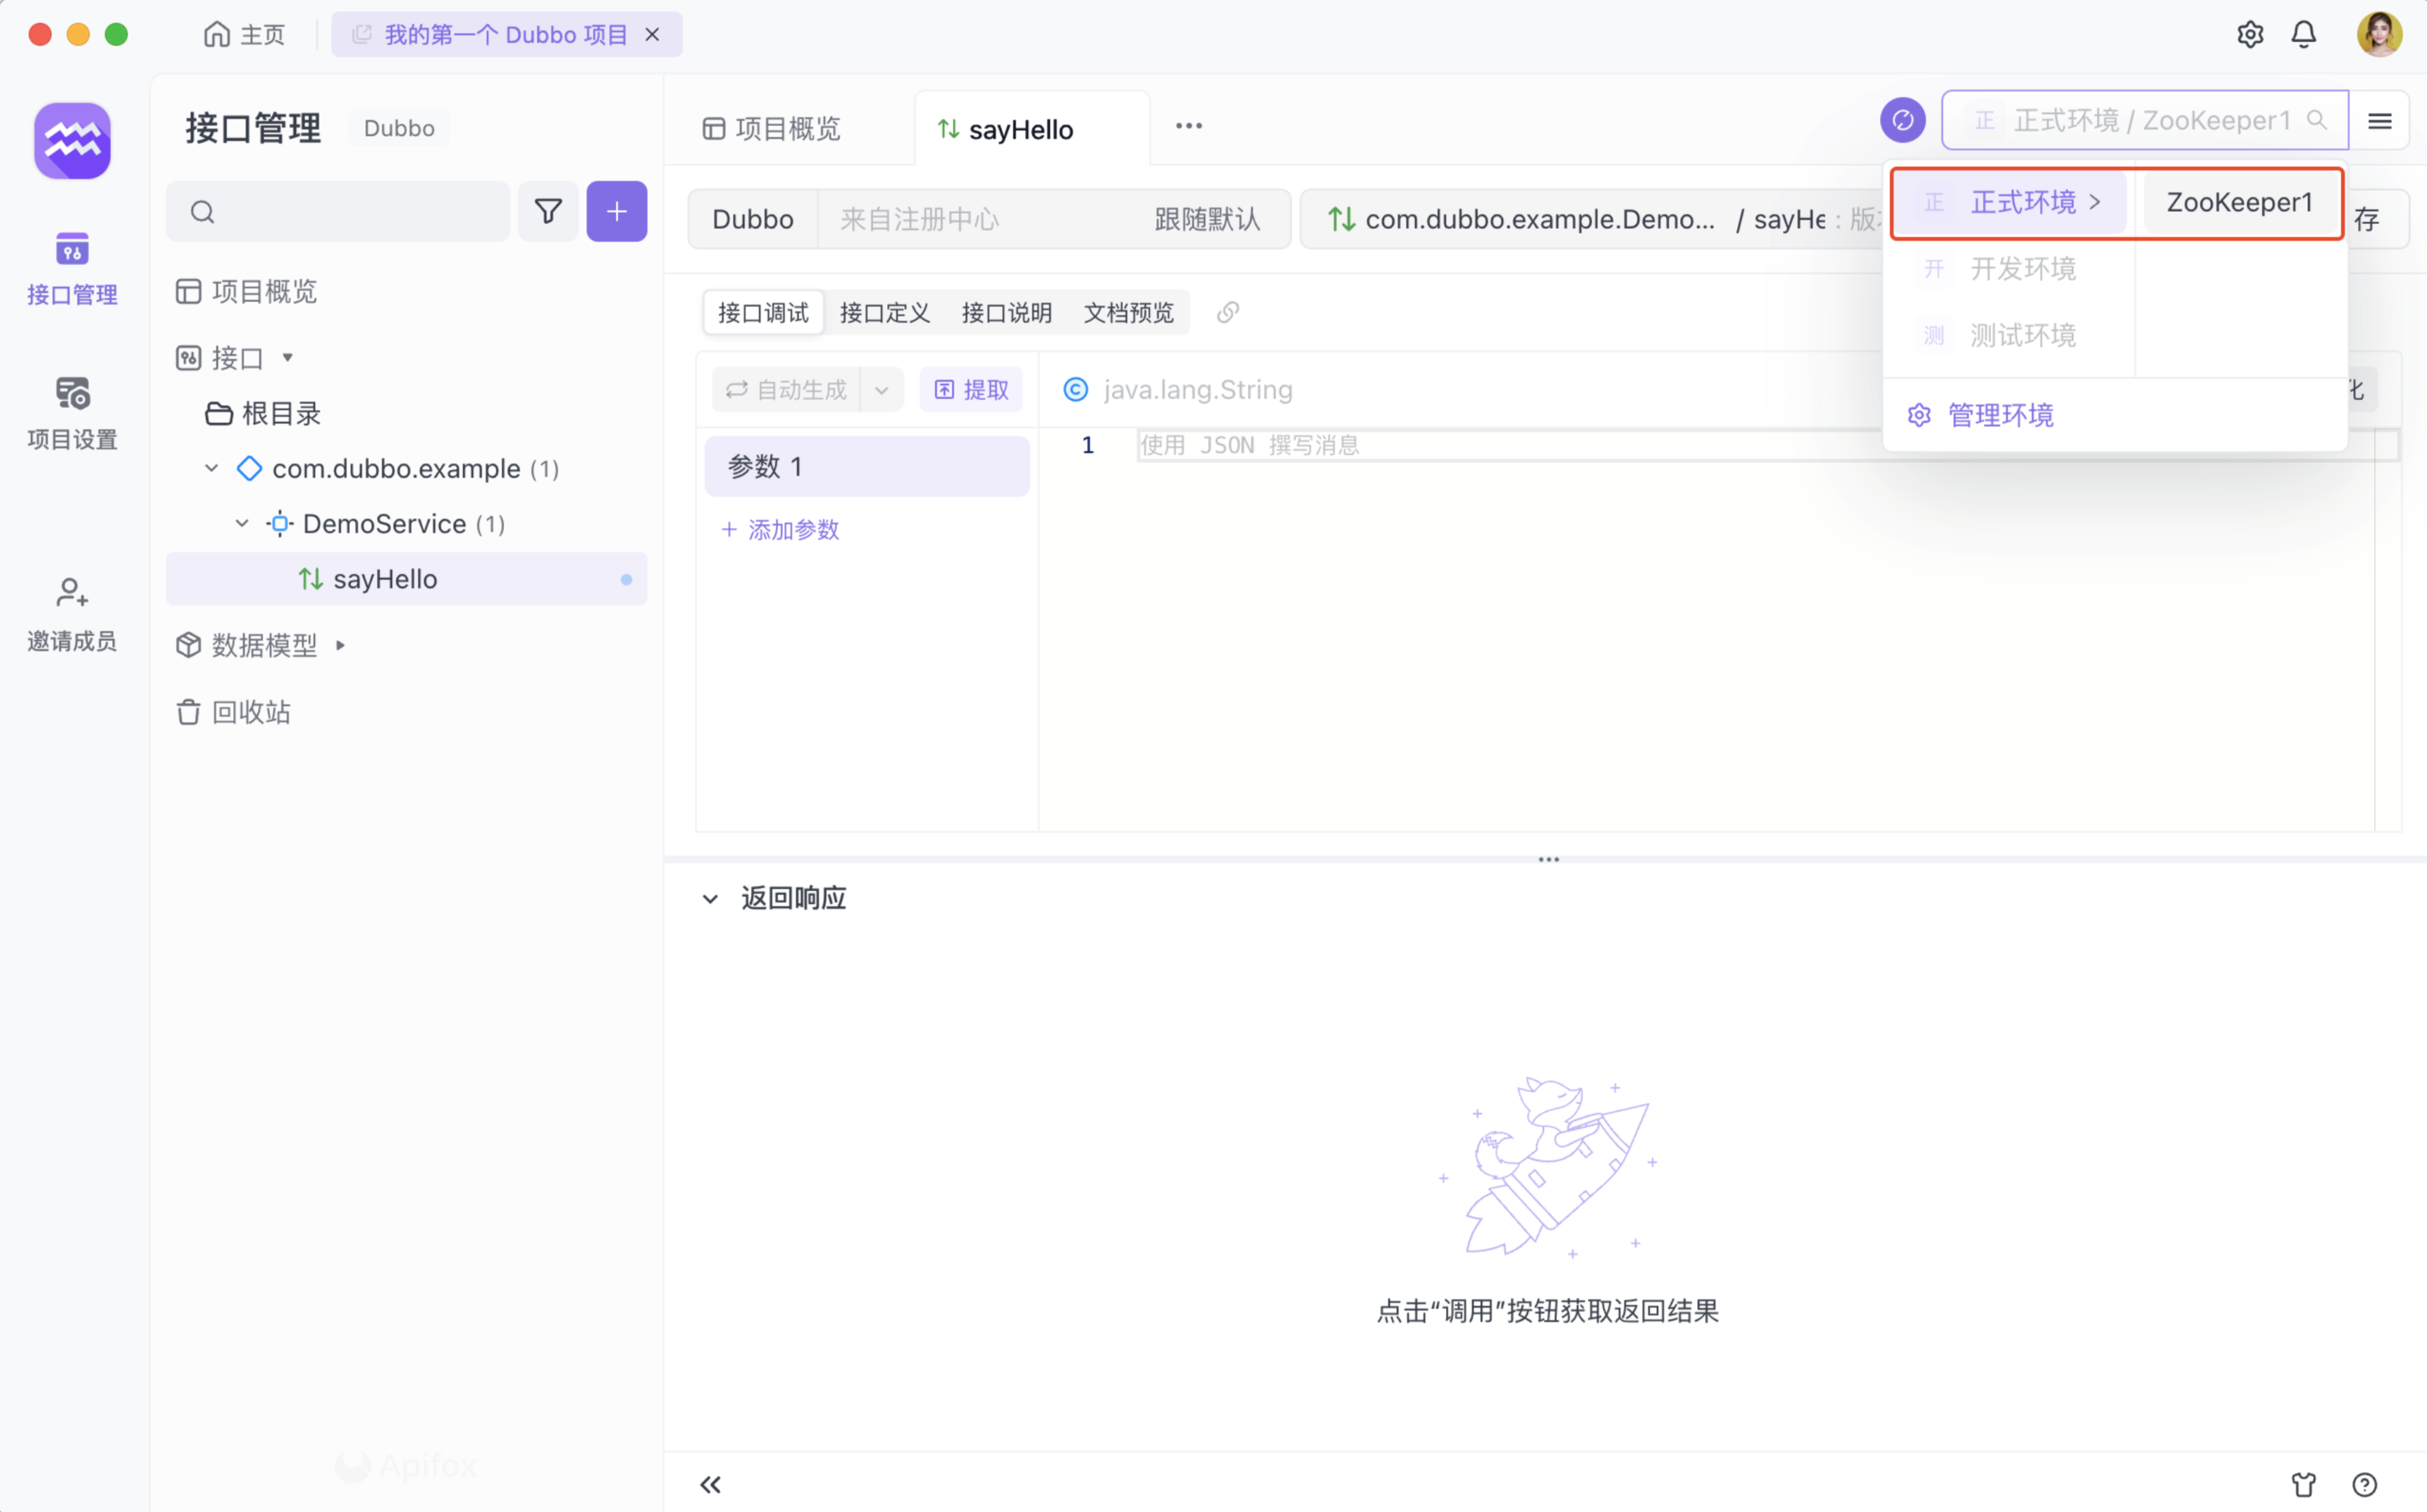
Task: Click the purple refresh circle icon
Action: tap(1902, 121)
